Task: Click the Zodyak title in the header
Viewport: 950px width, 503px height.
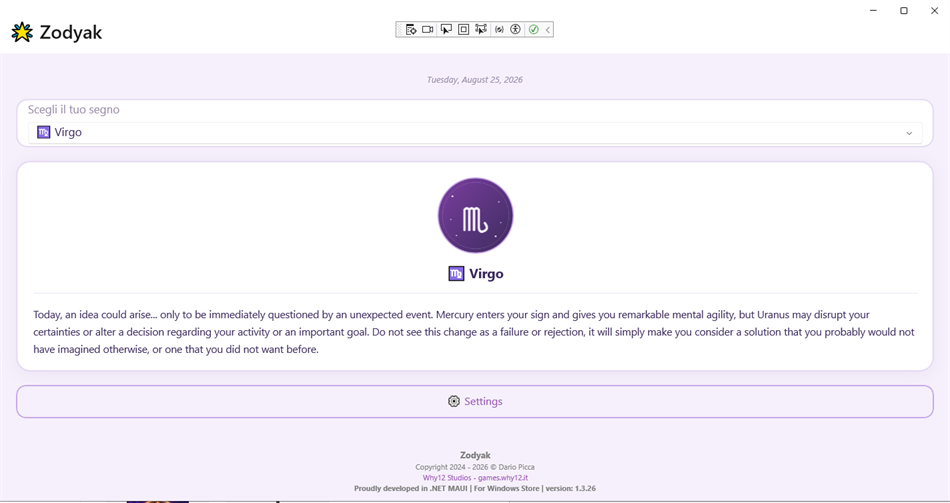Action: pyautogui.click(x=71, y=32)
